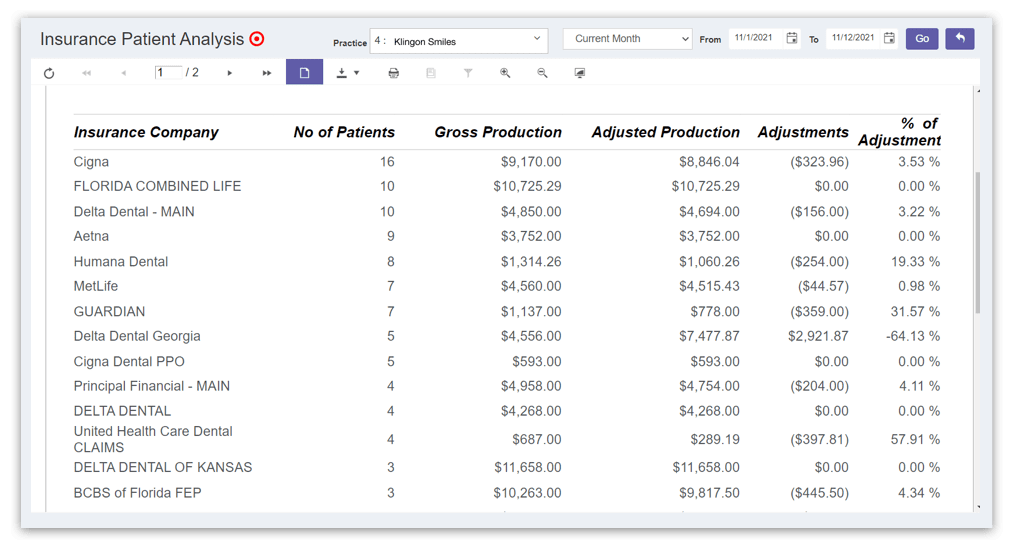Open the From date calendar picker

click(792, 38)
